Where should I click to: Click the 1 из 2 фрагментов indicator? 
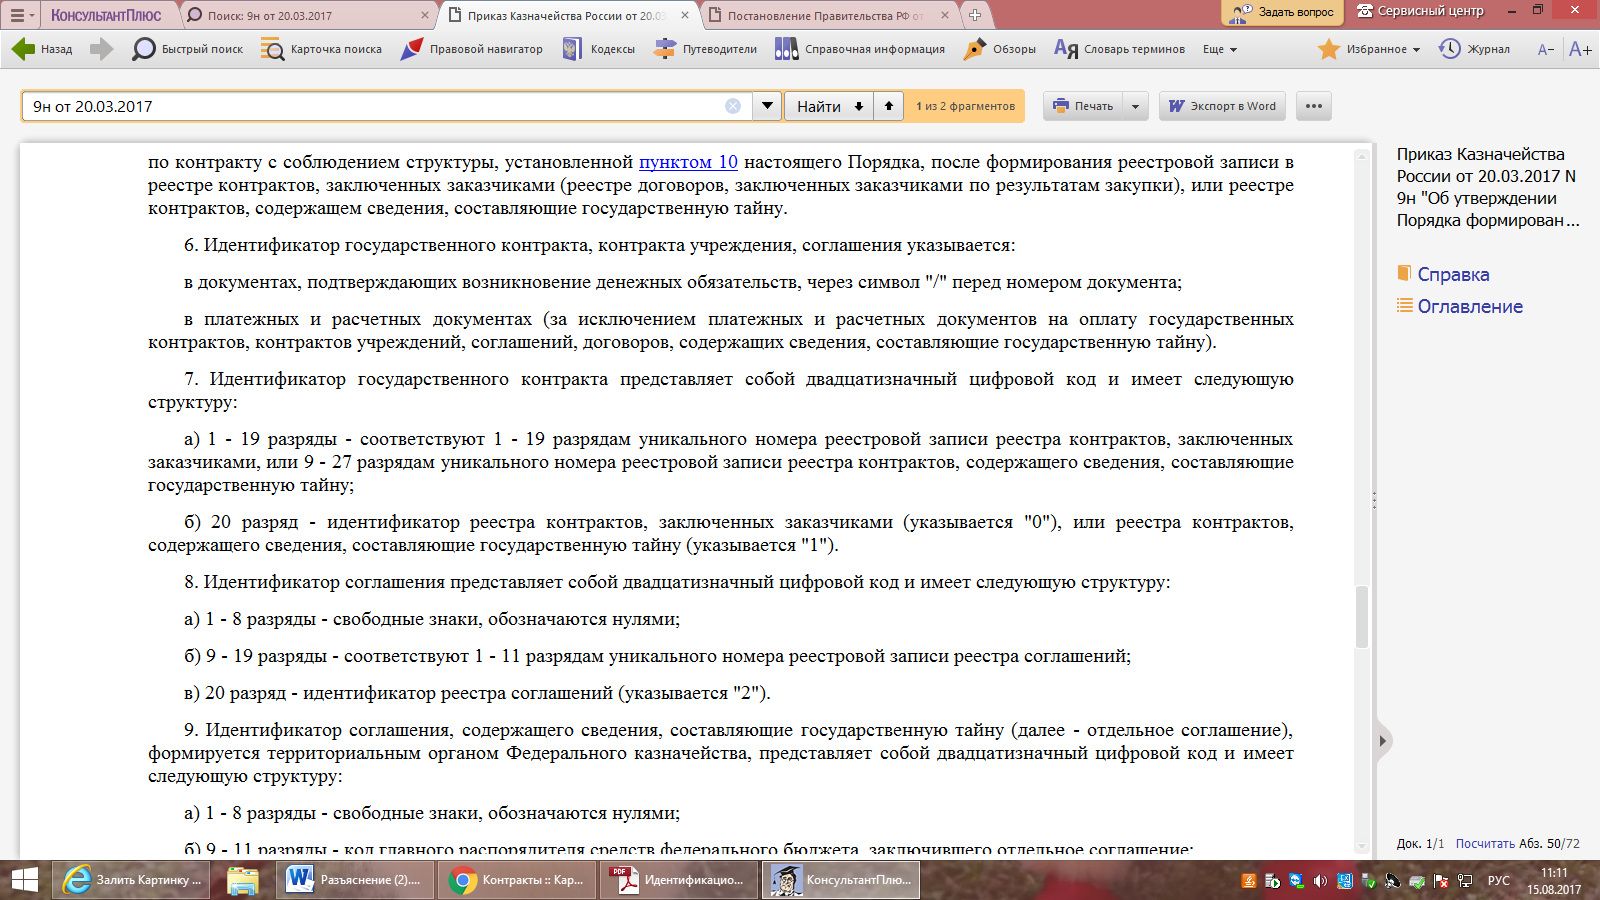(x=965, y=106)
